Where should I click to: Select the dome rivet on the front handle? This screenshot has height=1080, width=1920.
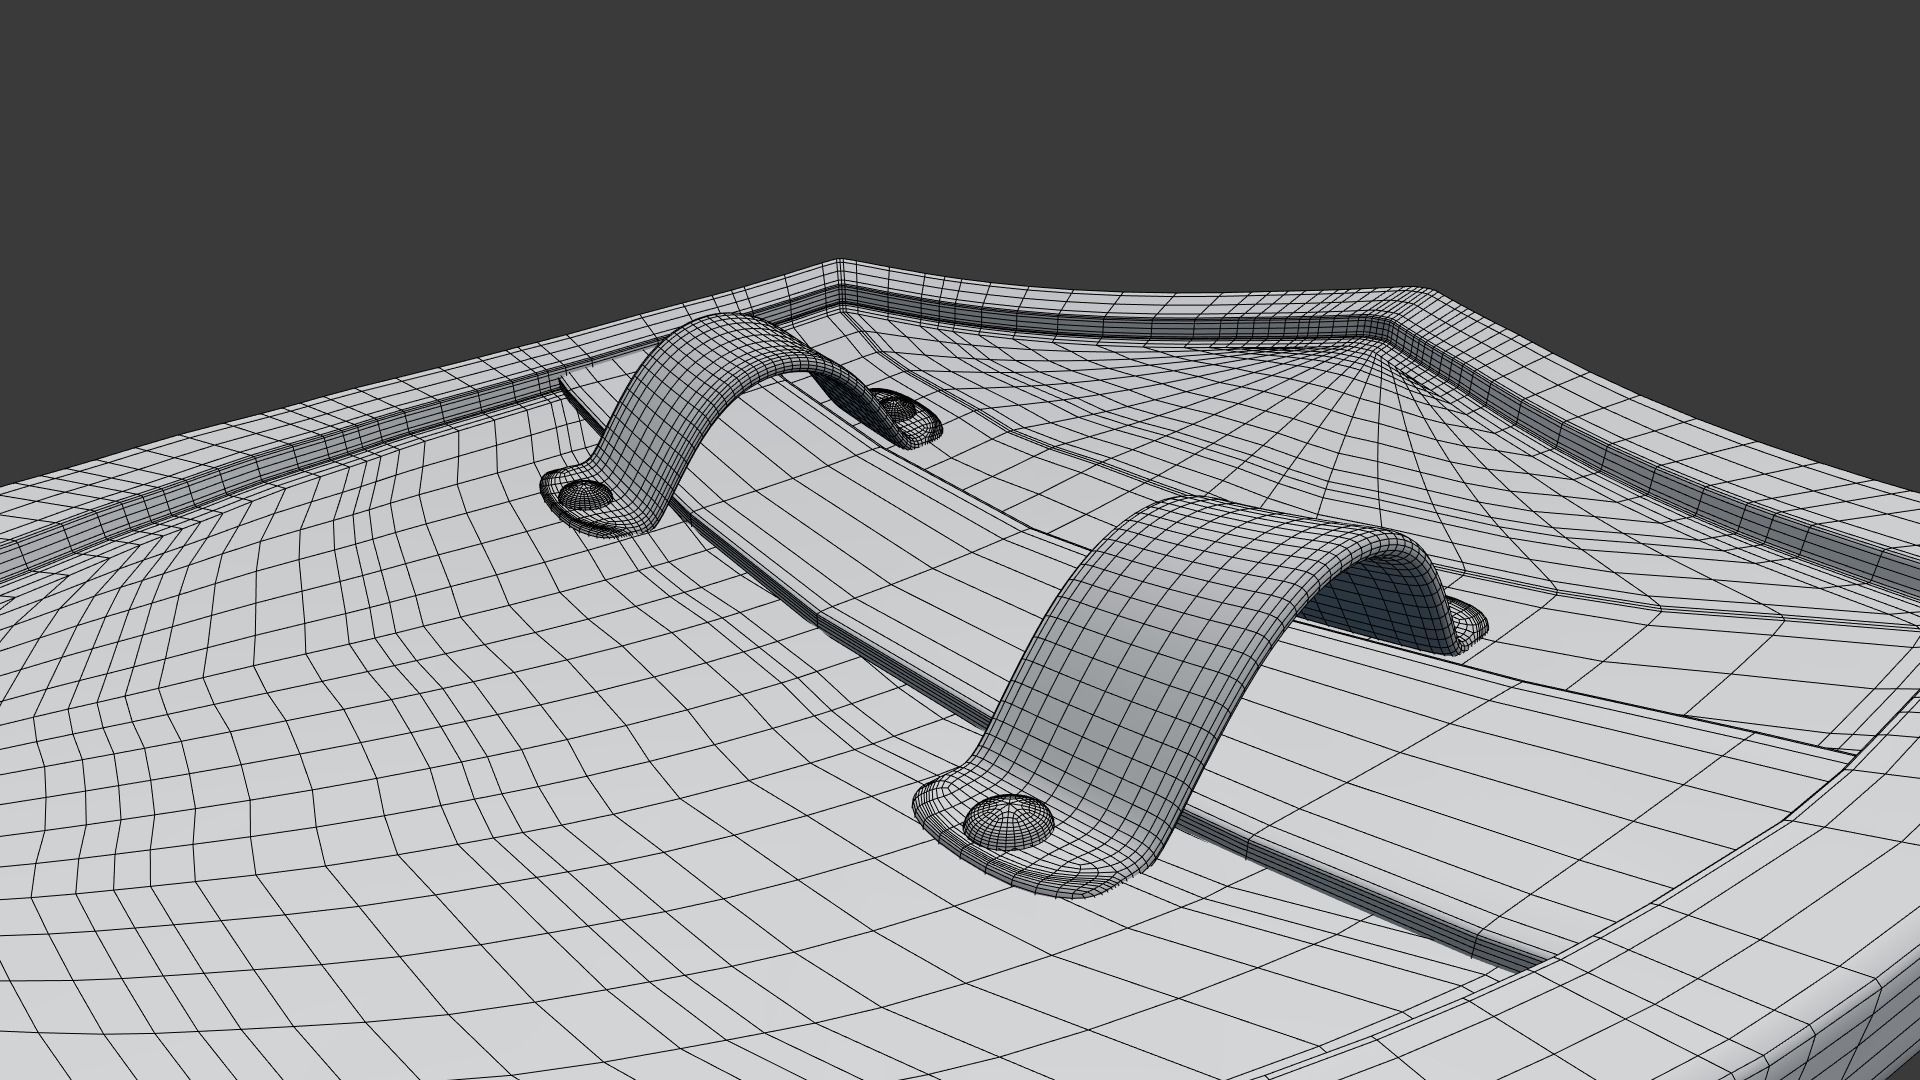coord(1009,821)
